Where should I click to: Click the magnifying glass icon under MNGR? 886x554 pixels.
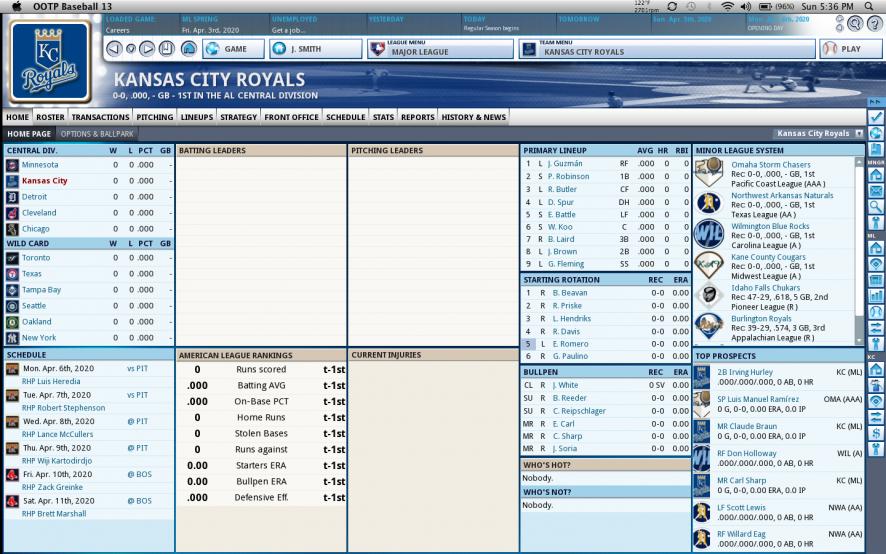[x=876, y=207]
